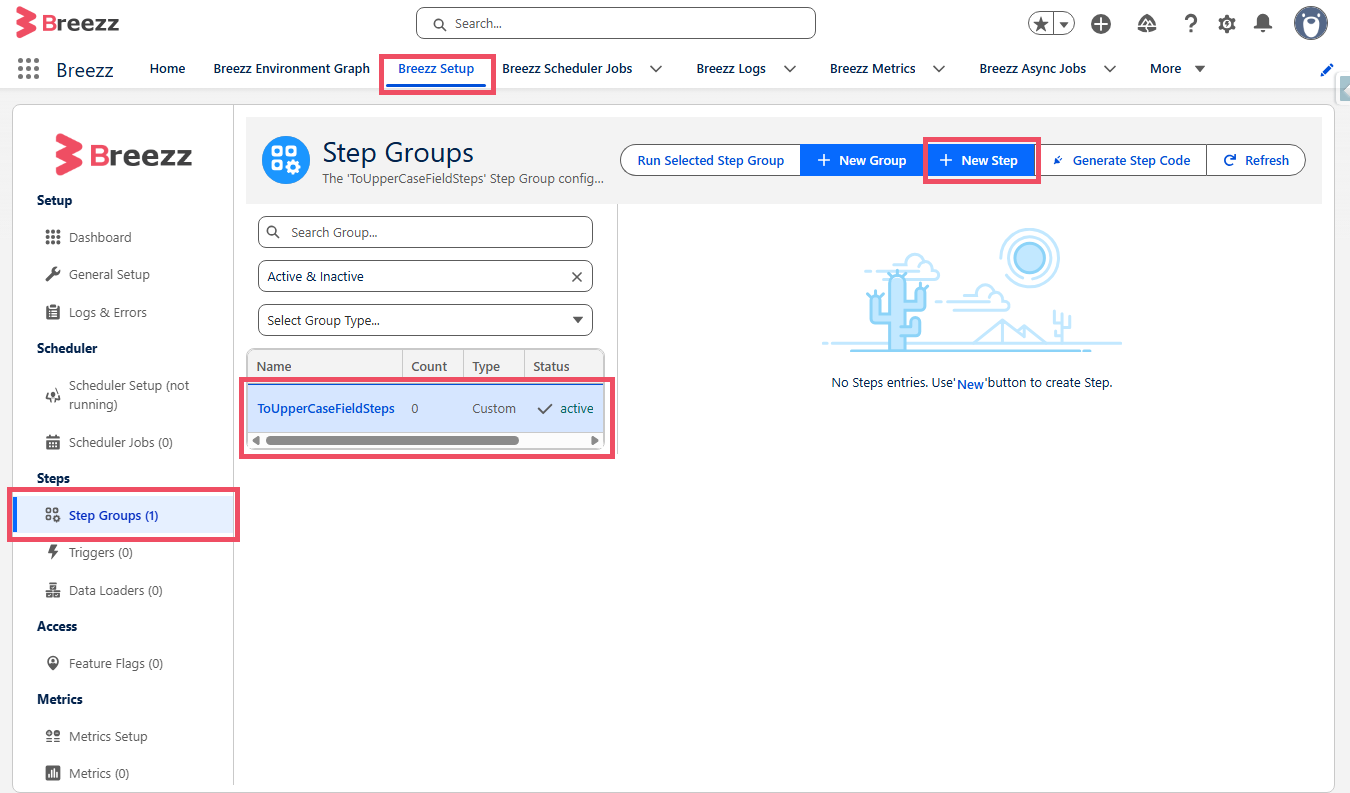1350x793 pixels.
Task: Open the Breezz Scheduler Jobs tab
Action: tap(567, 69)
